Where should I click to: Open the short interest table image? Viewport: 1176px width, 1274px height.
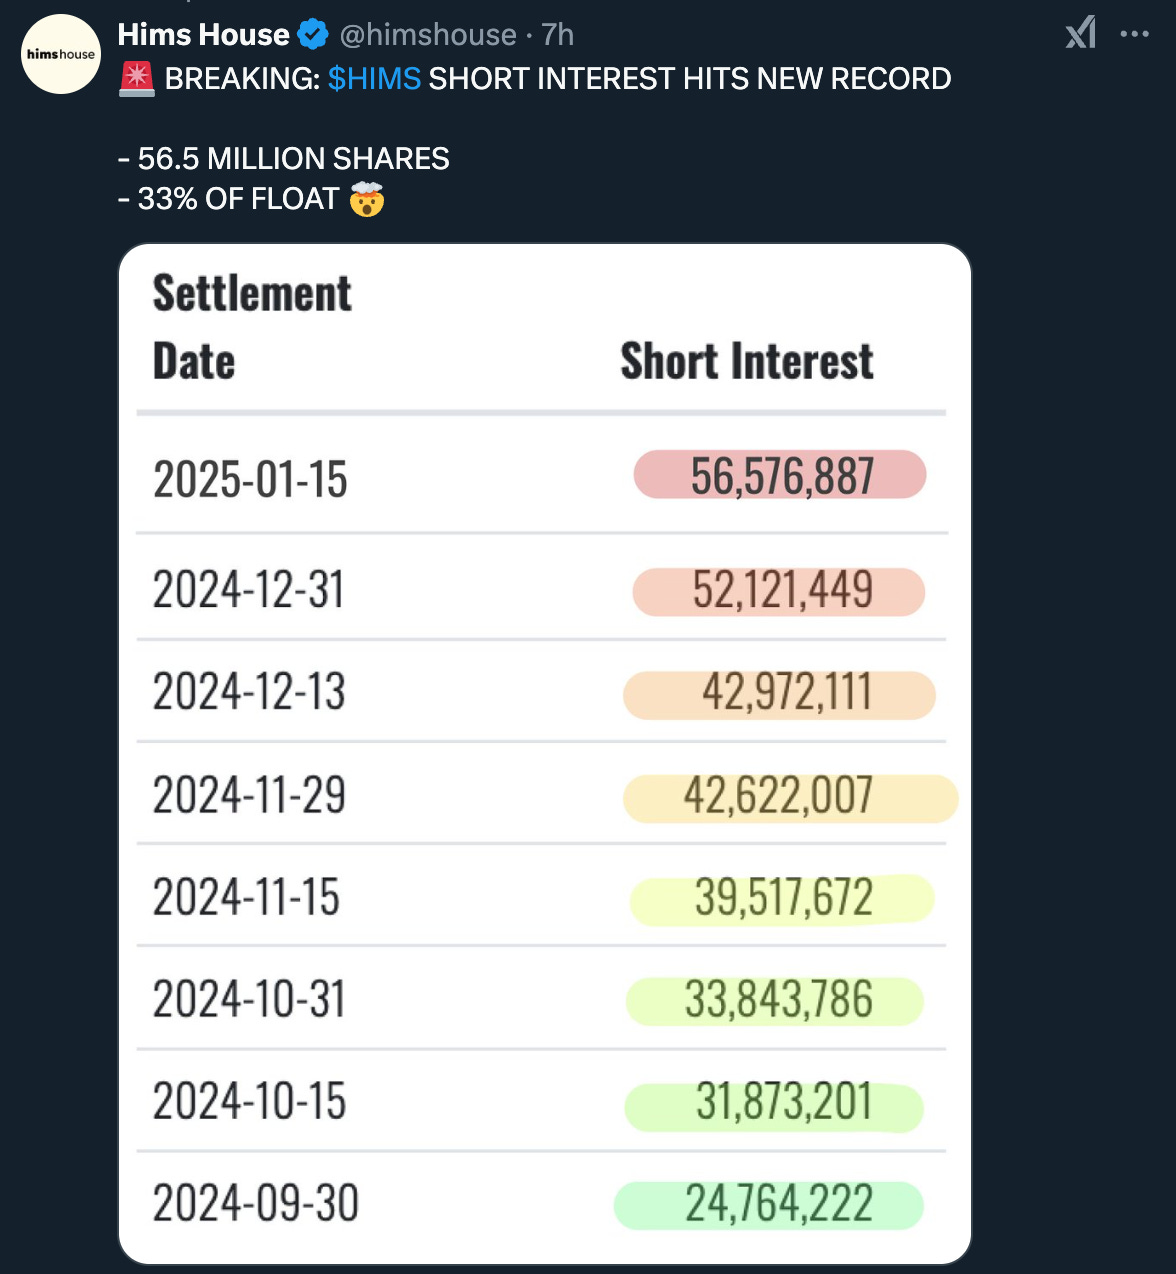click(545, 754)
